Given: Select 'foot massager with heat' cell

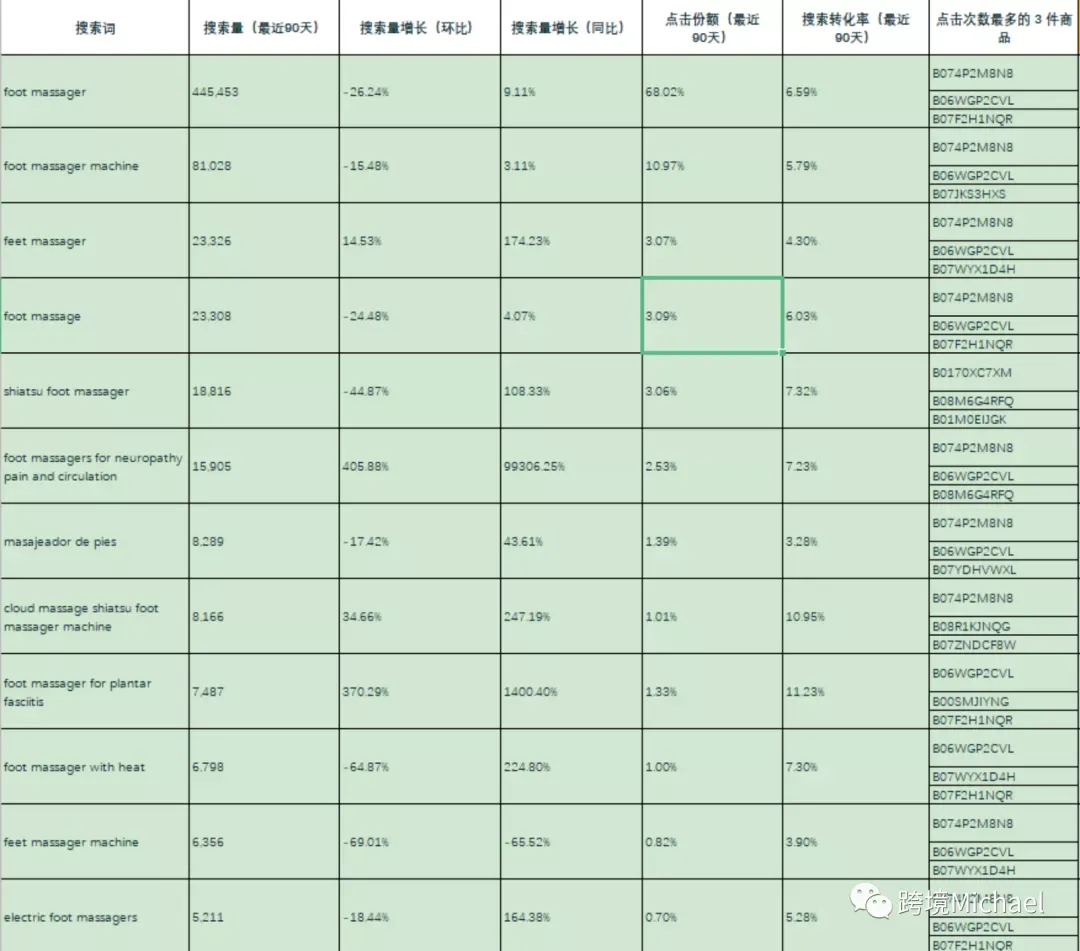Looking at the screenshot, I should coord(95,766).
